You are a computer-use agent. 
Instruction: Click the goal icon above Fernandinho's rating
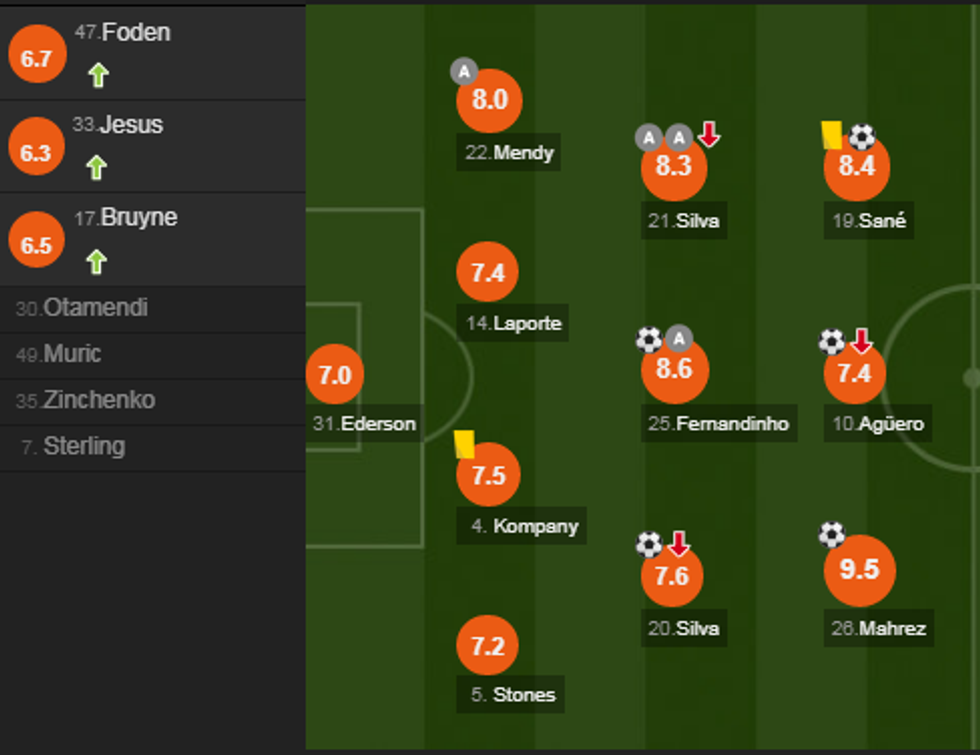[649, 340]
